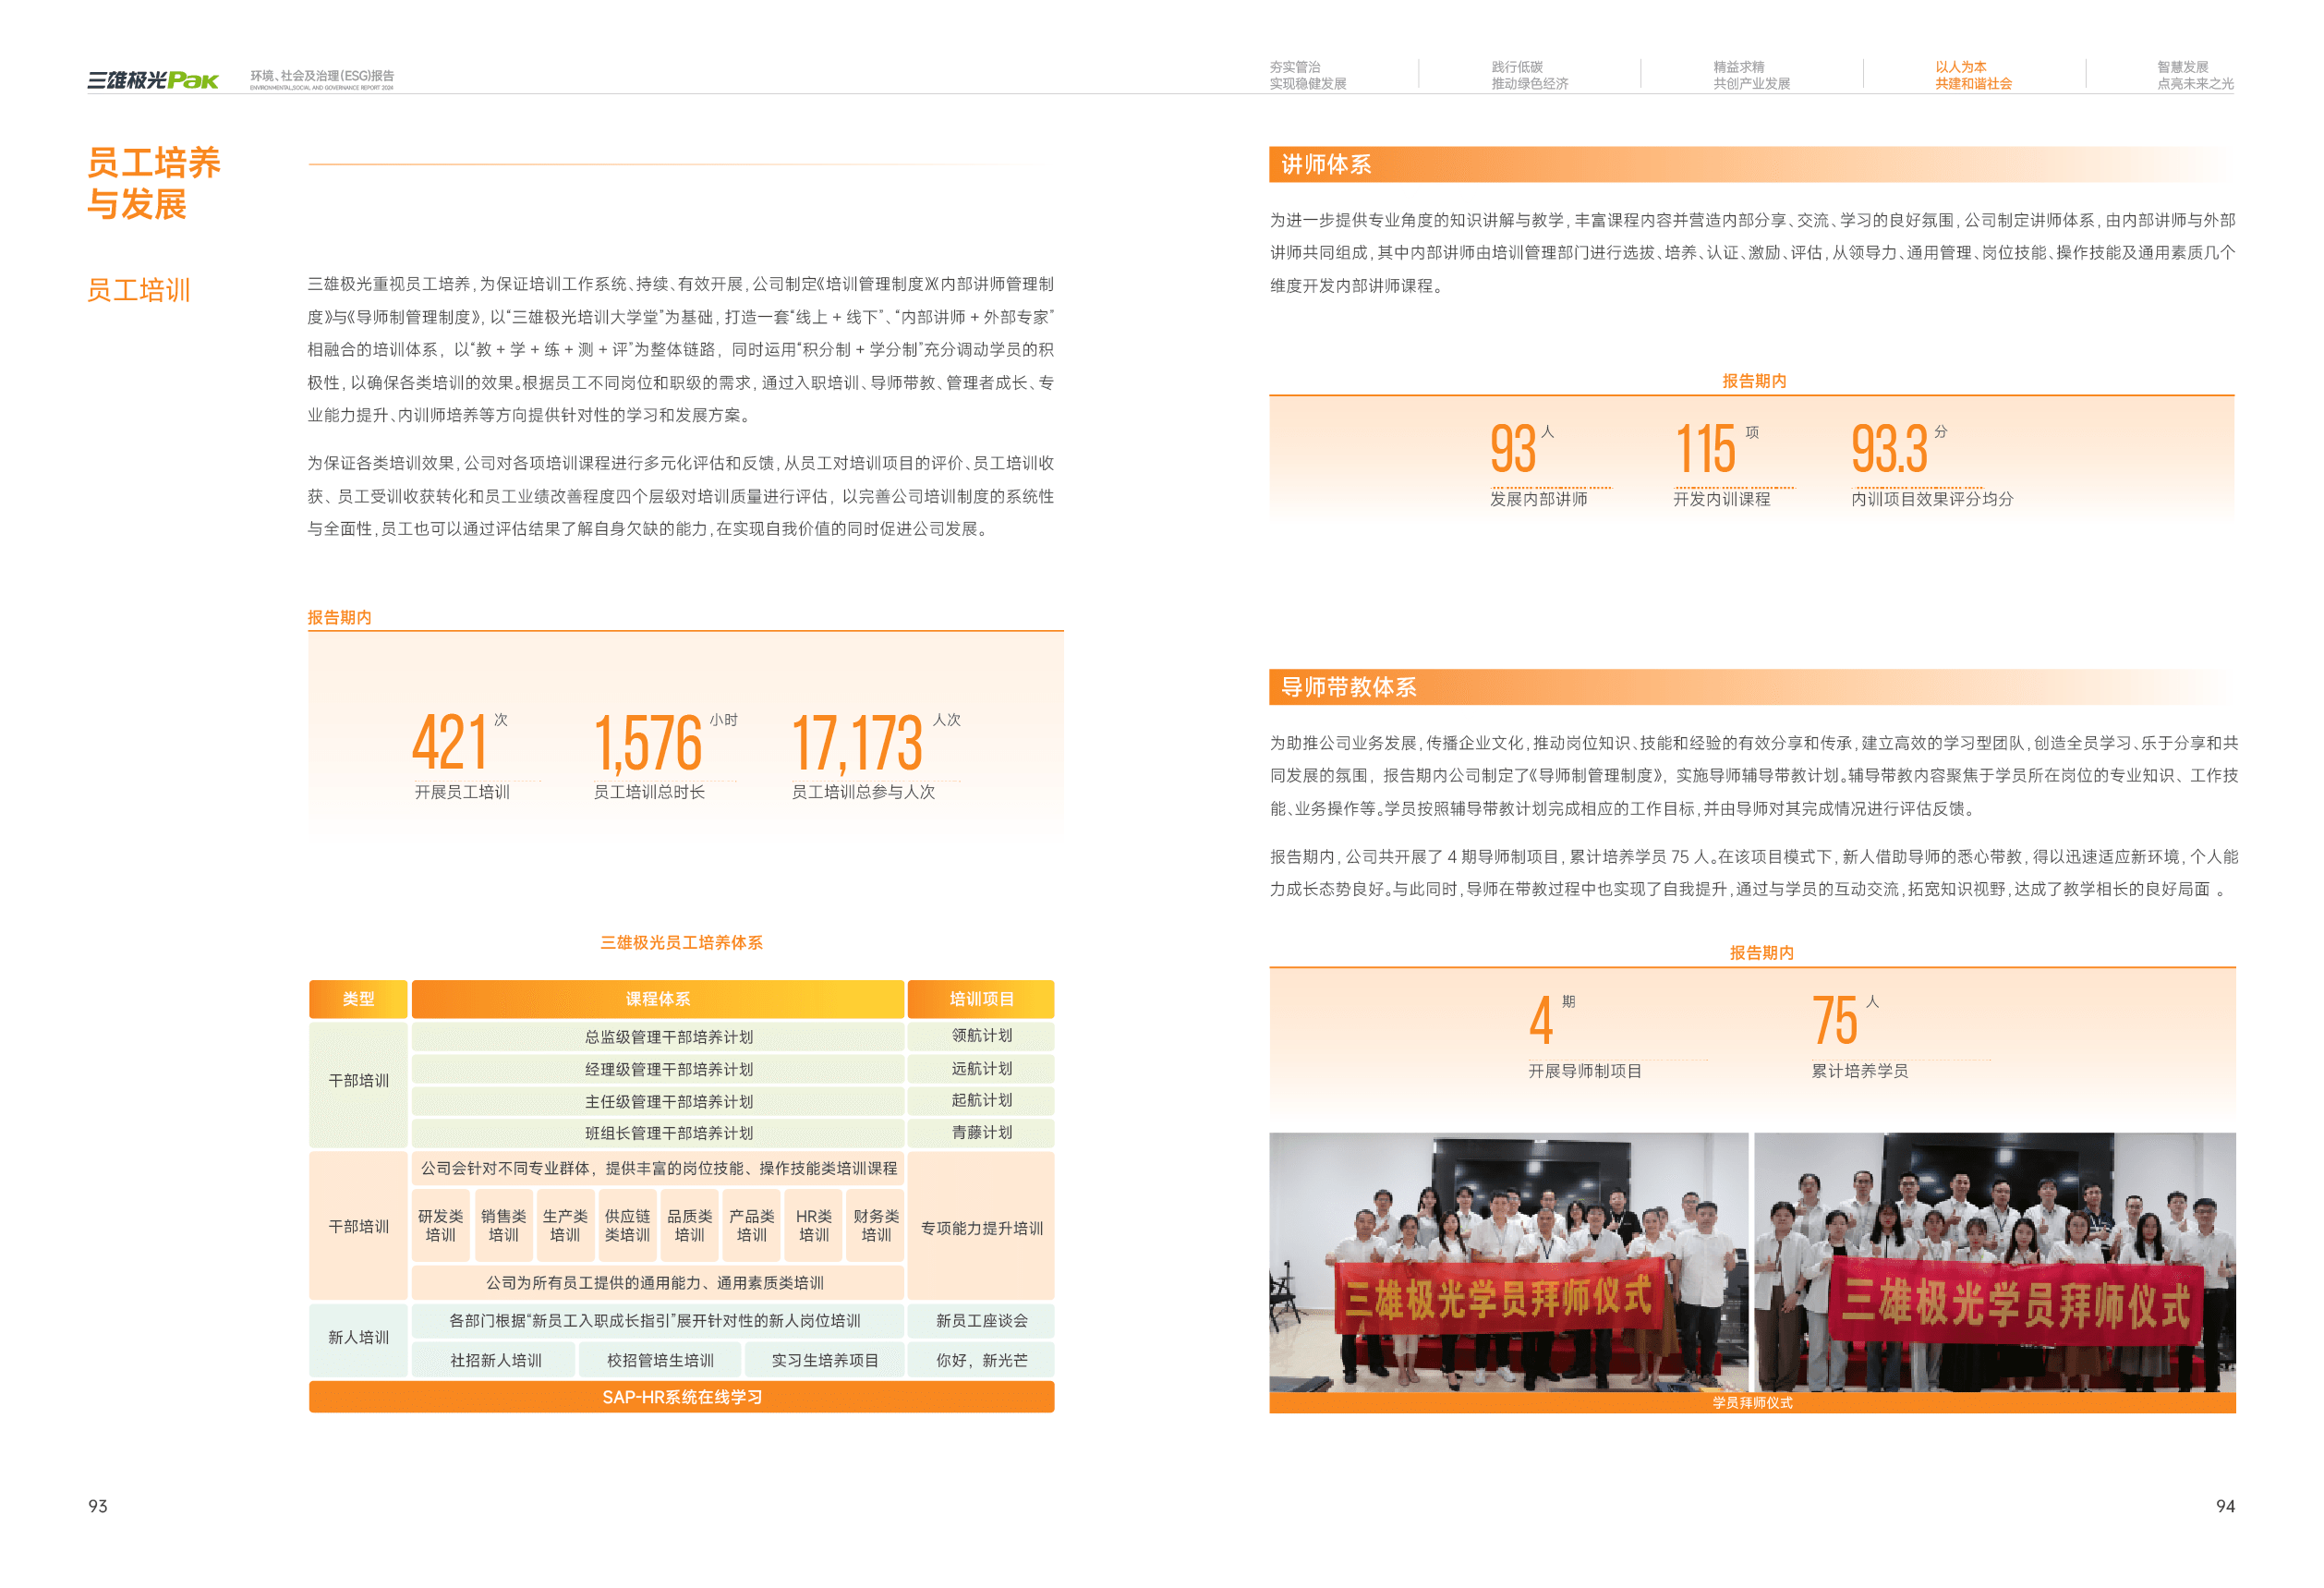Click the left 学员拜师仪式 group photo
The width and height of the screenshot is (2324, 1588).
click(x=1508, y=1261)
